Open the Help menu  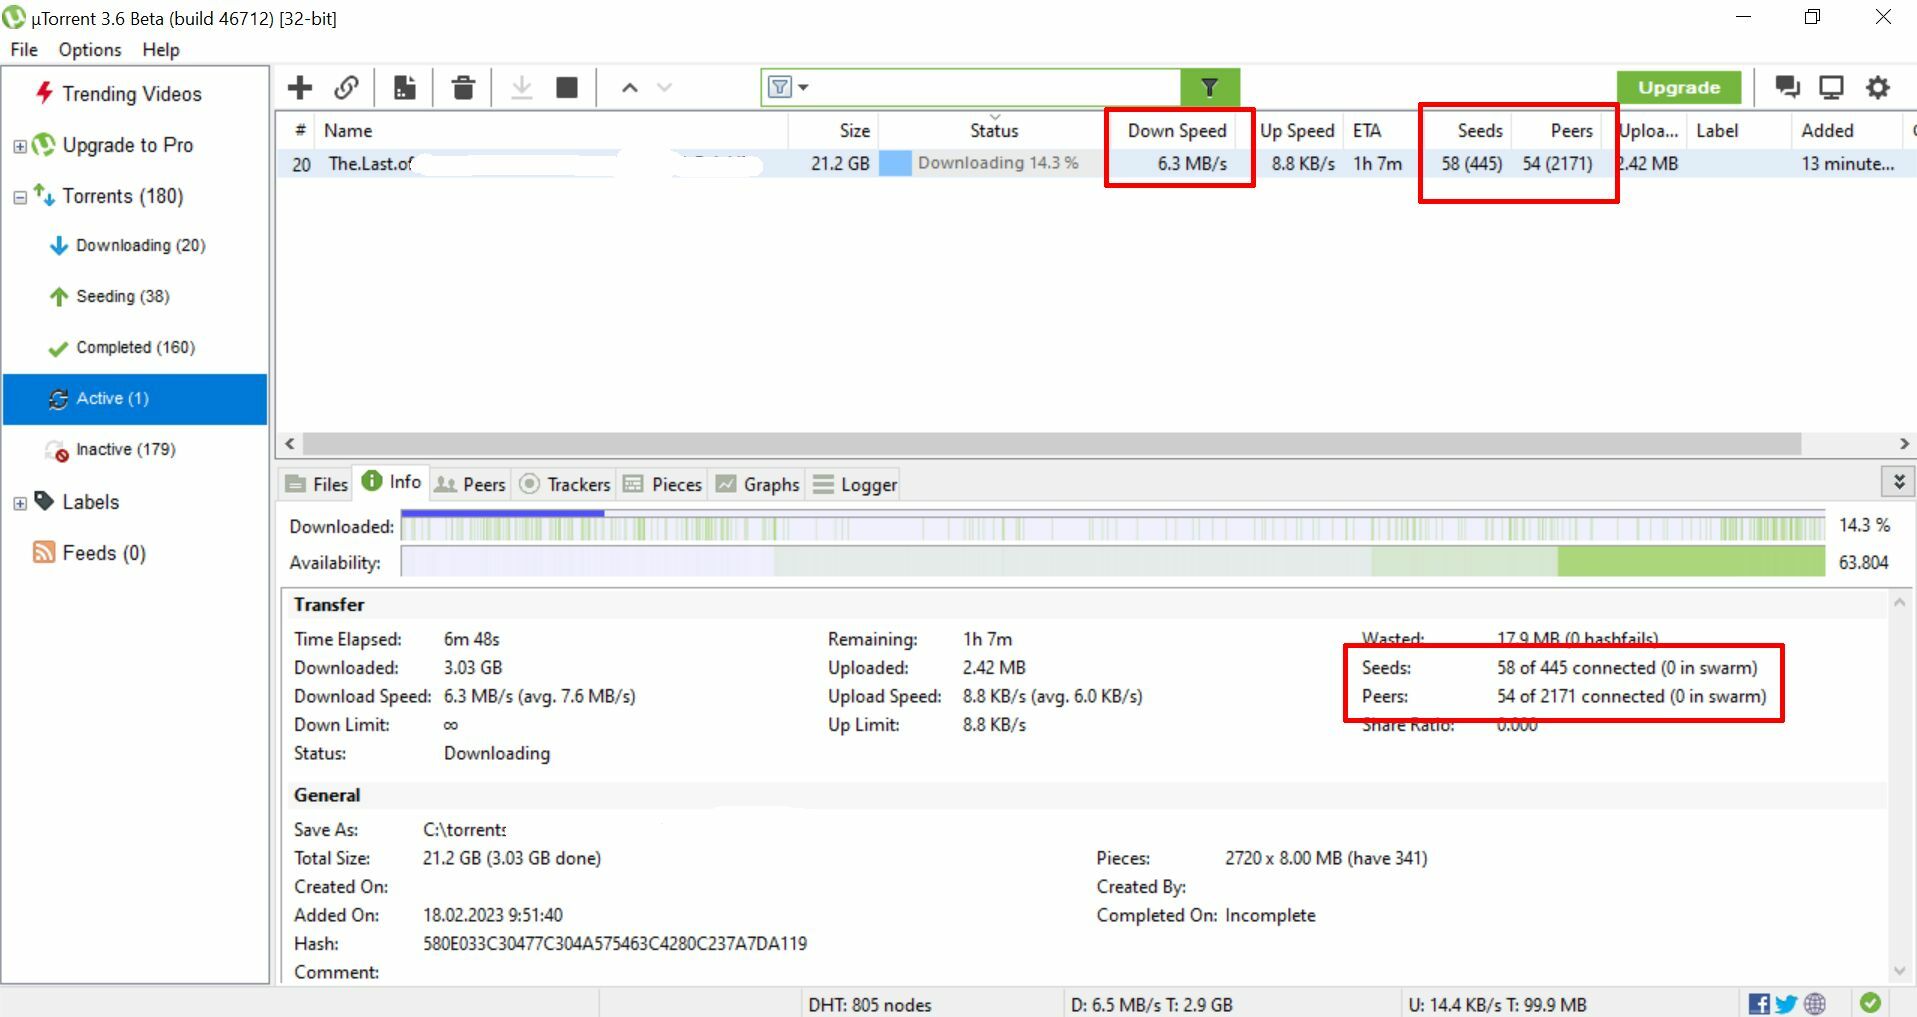(x=161, y=50)
